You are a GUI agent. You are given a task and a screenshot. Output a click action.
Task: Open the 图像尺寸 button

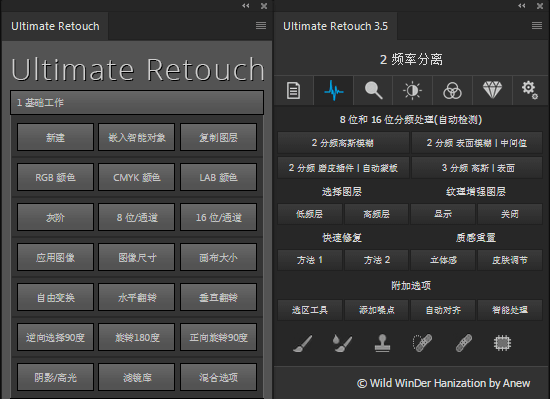point(136,257)
